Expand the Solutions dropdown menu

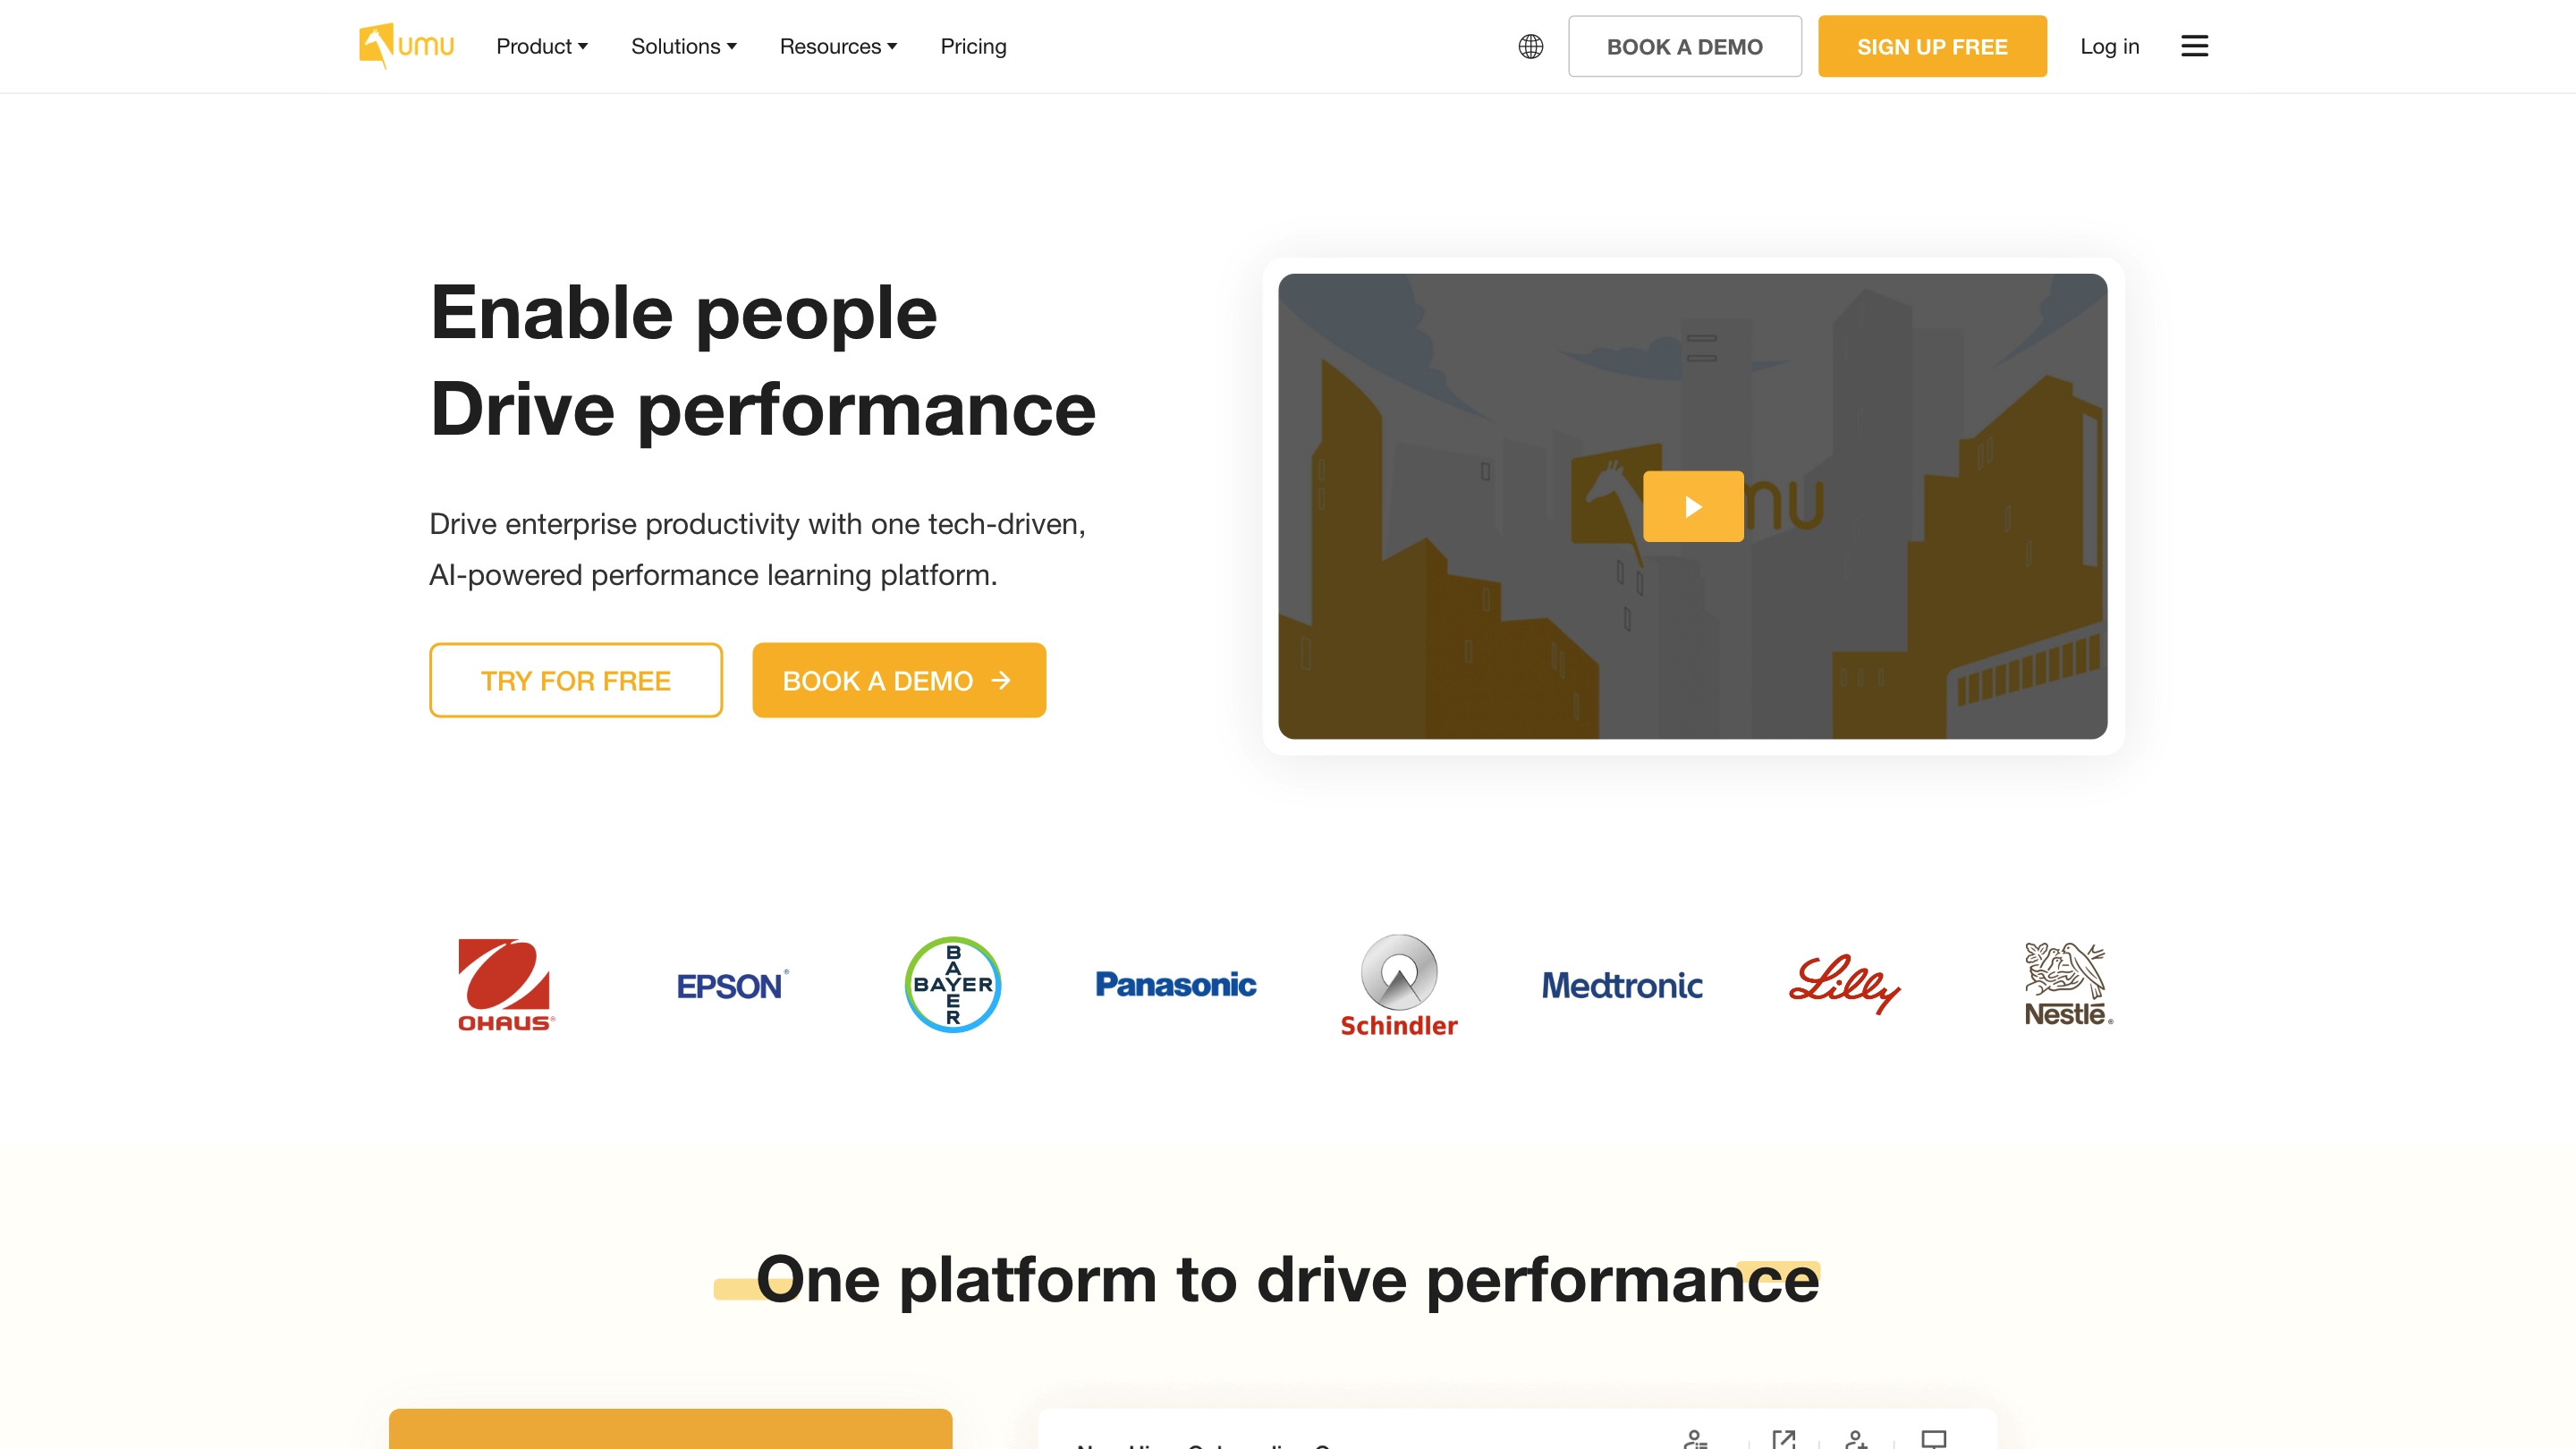point(683,46)
